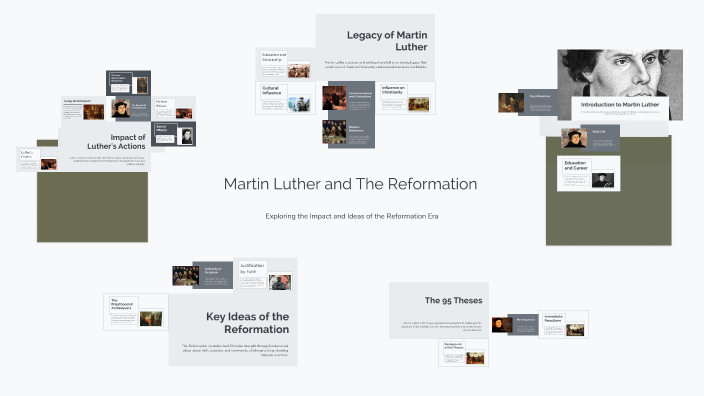The width and height of the screenshot is (704, 396).
Task: Open the 'Authority of Scripture' subtopic slide
Action: pos(202,275)
